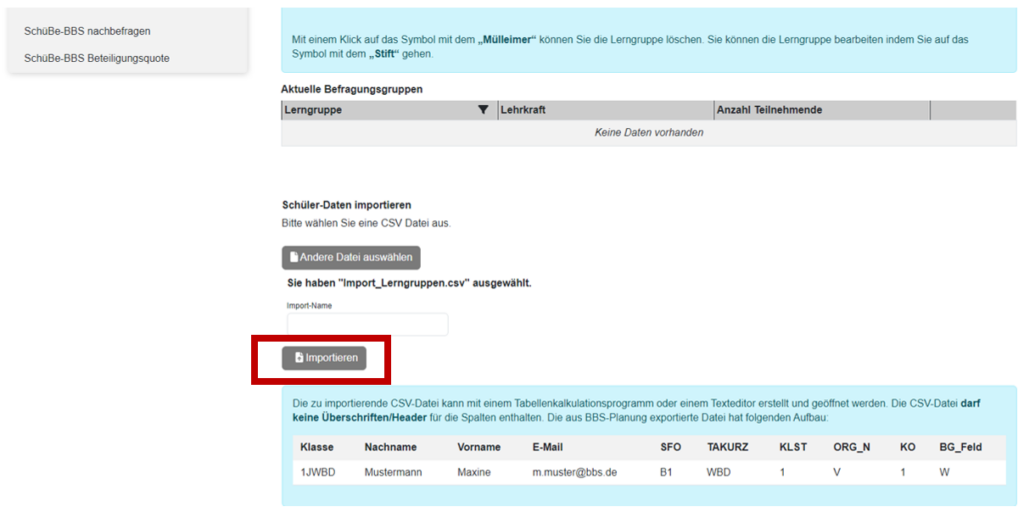This screenshot has width=1024, height=512.
Task: Select the 1JWBD cell in example row
Action: point(317,471)
